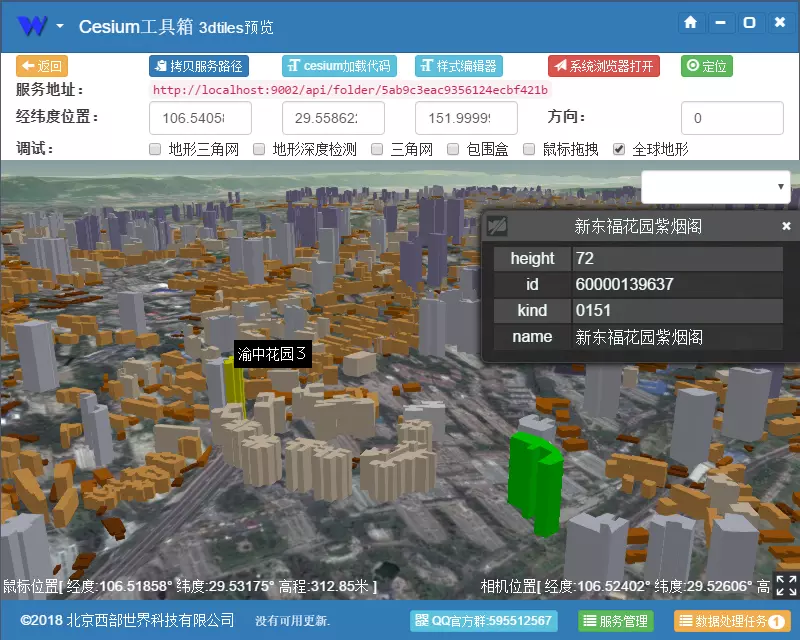The width and height of the screenshot is (800, 640).
Task: Open the empty dropdown over the map
Action: (716, 187)
